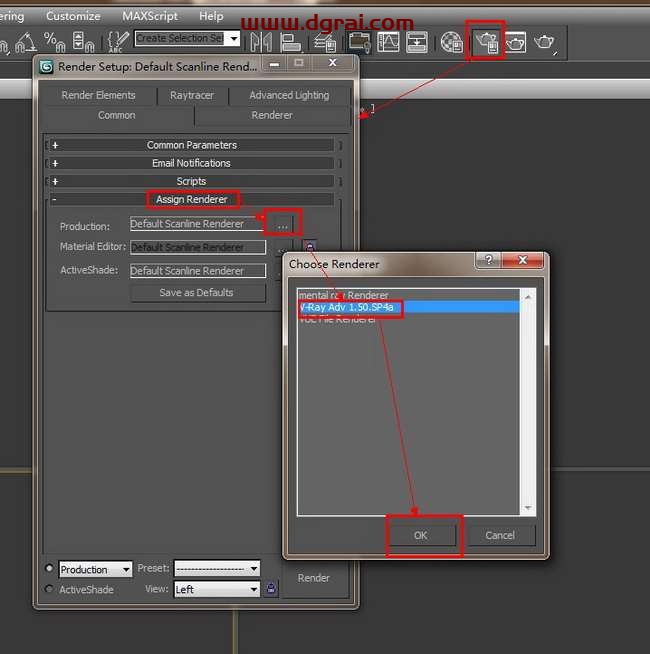Open the Rendered Frame Window icon

(516, 42)
